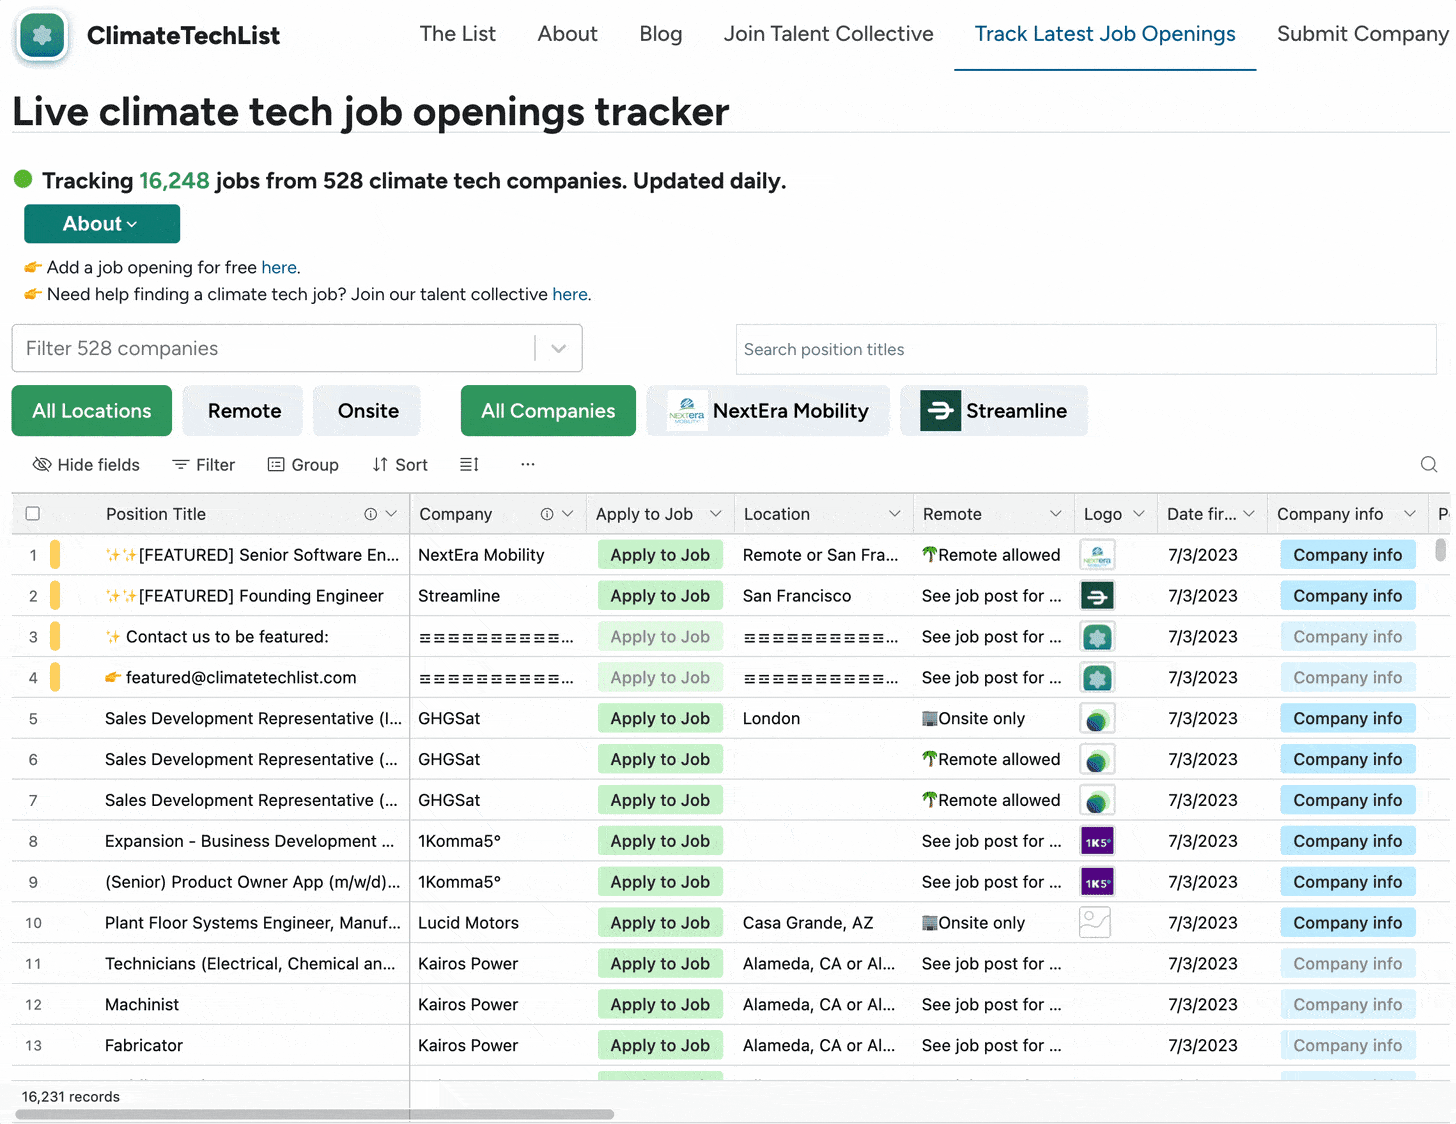Open the more options ellipsis menu
Screen dimensions: 1456x1124
tap(528, 464)
